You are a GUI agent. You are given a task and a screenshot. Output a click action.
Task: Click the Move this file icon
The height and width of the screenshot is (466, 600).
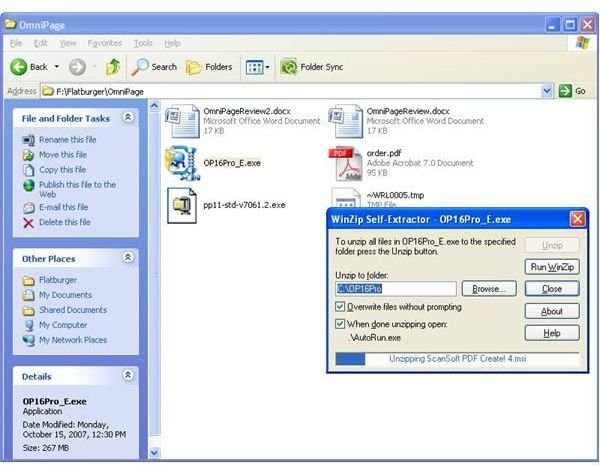[28, 155]
